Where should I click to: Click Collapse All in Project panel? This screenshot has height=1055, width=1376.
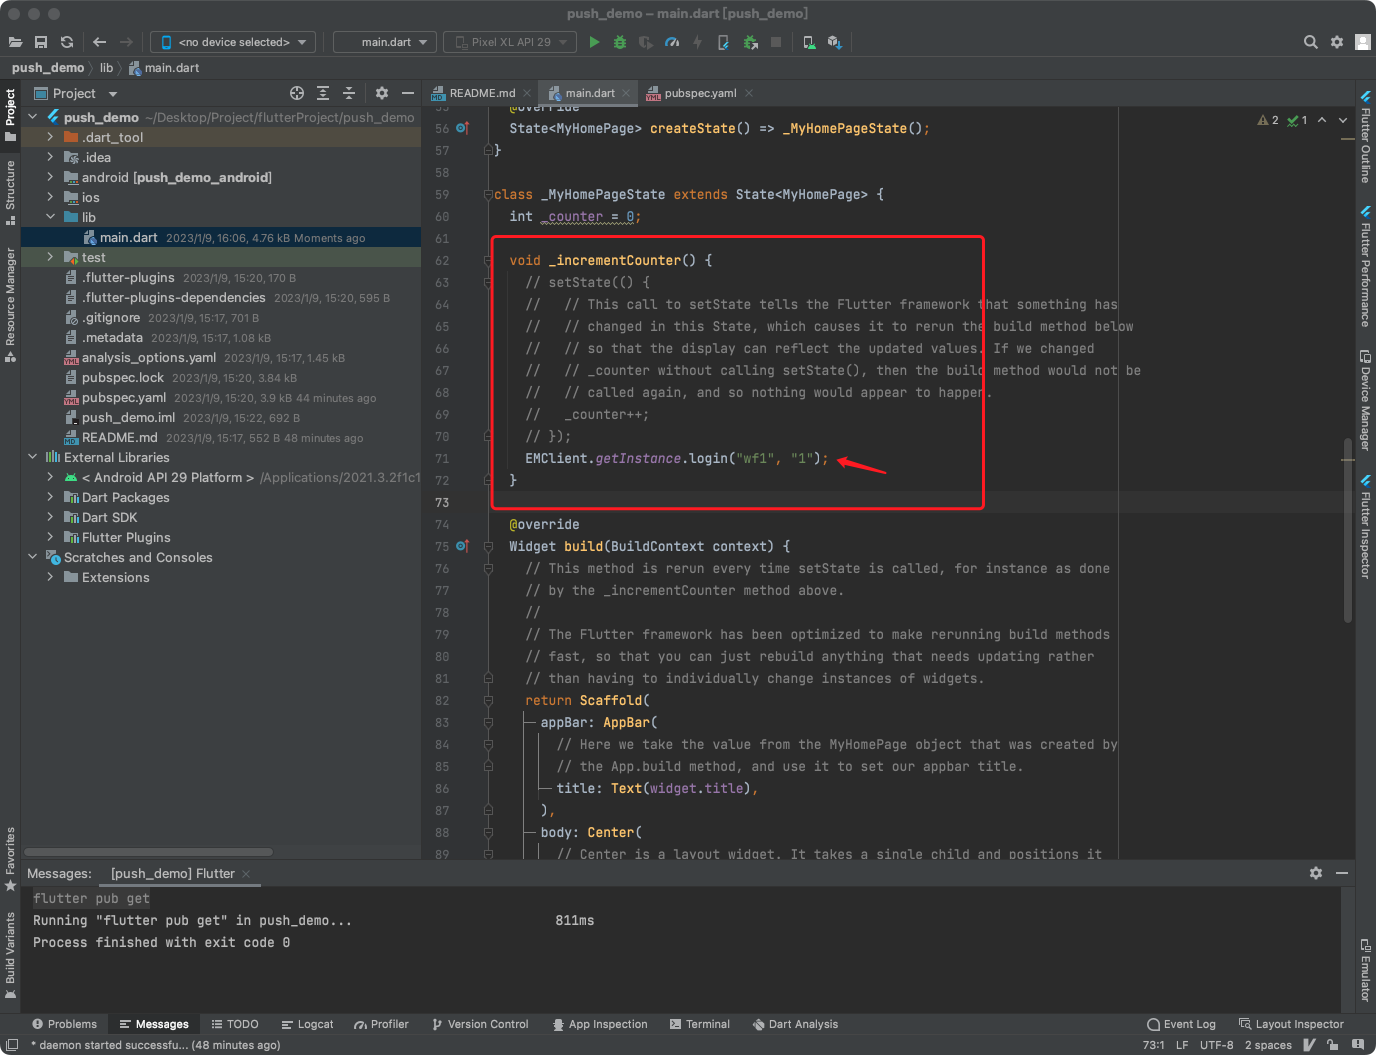(349, 93)
